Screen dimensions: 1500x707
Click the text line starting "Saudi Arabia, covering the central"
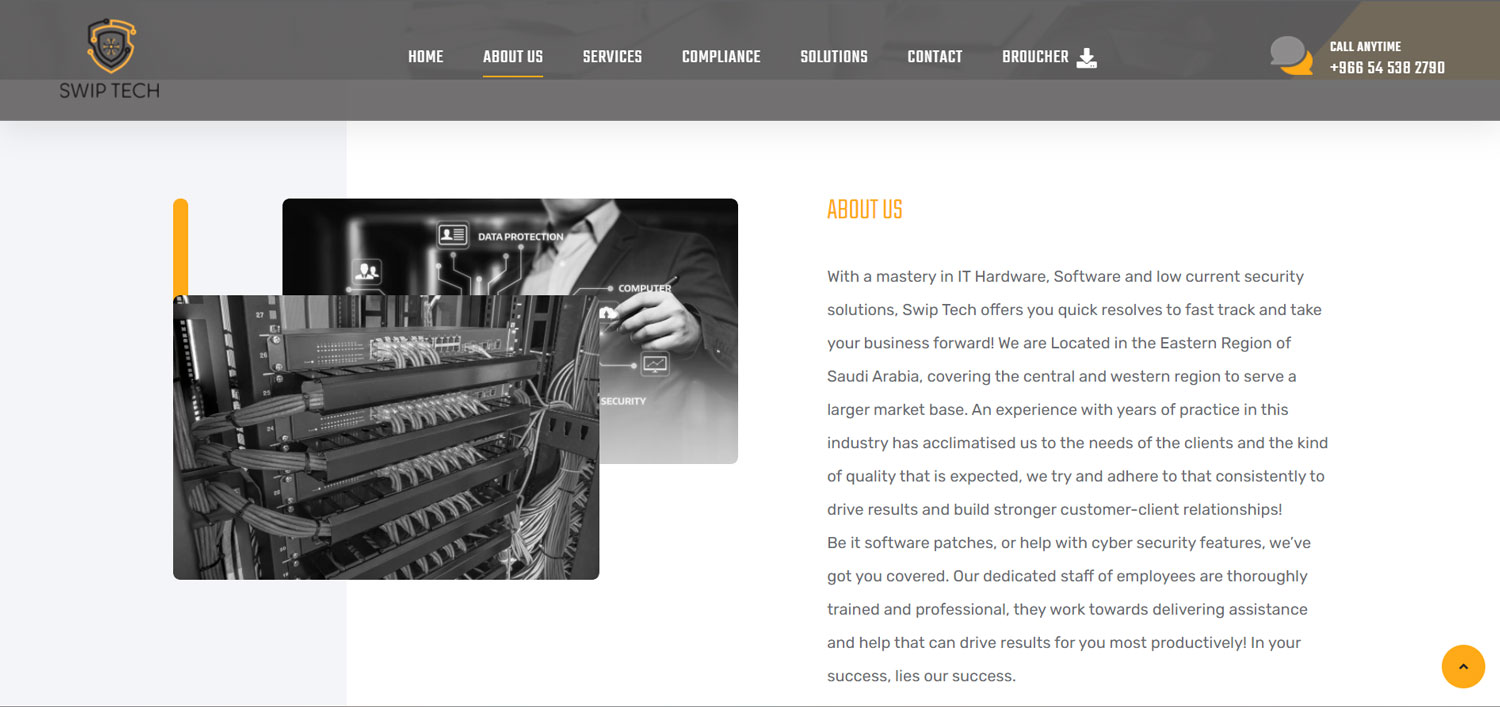click(x=1061, y=376)
